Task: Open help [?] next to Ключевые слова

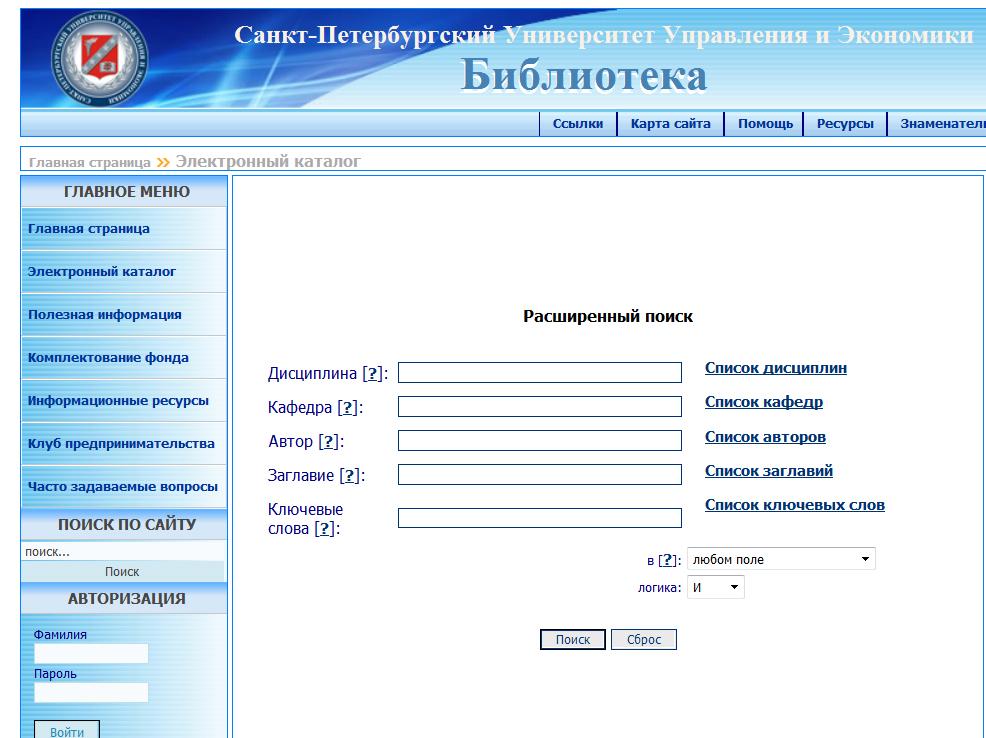Action: point(324,529)
